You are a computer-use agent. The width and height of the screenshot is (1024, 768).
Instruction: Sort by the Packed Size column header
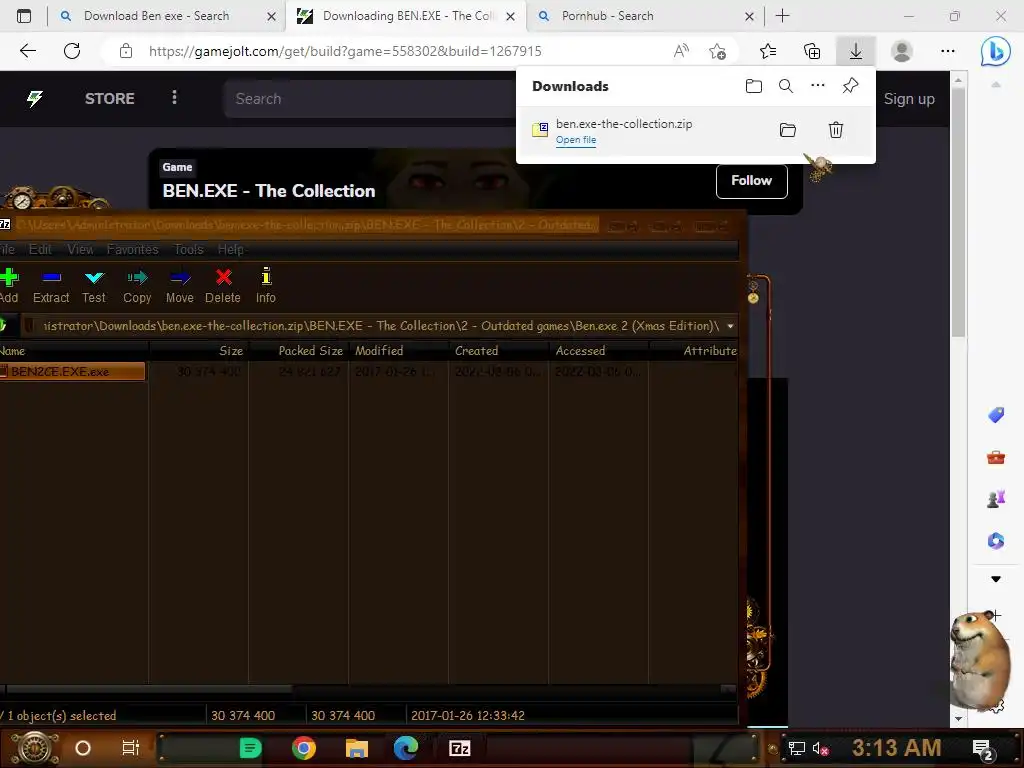[x=298, y=351]
